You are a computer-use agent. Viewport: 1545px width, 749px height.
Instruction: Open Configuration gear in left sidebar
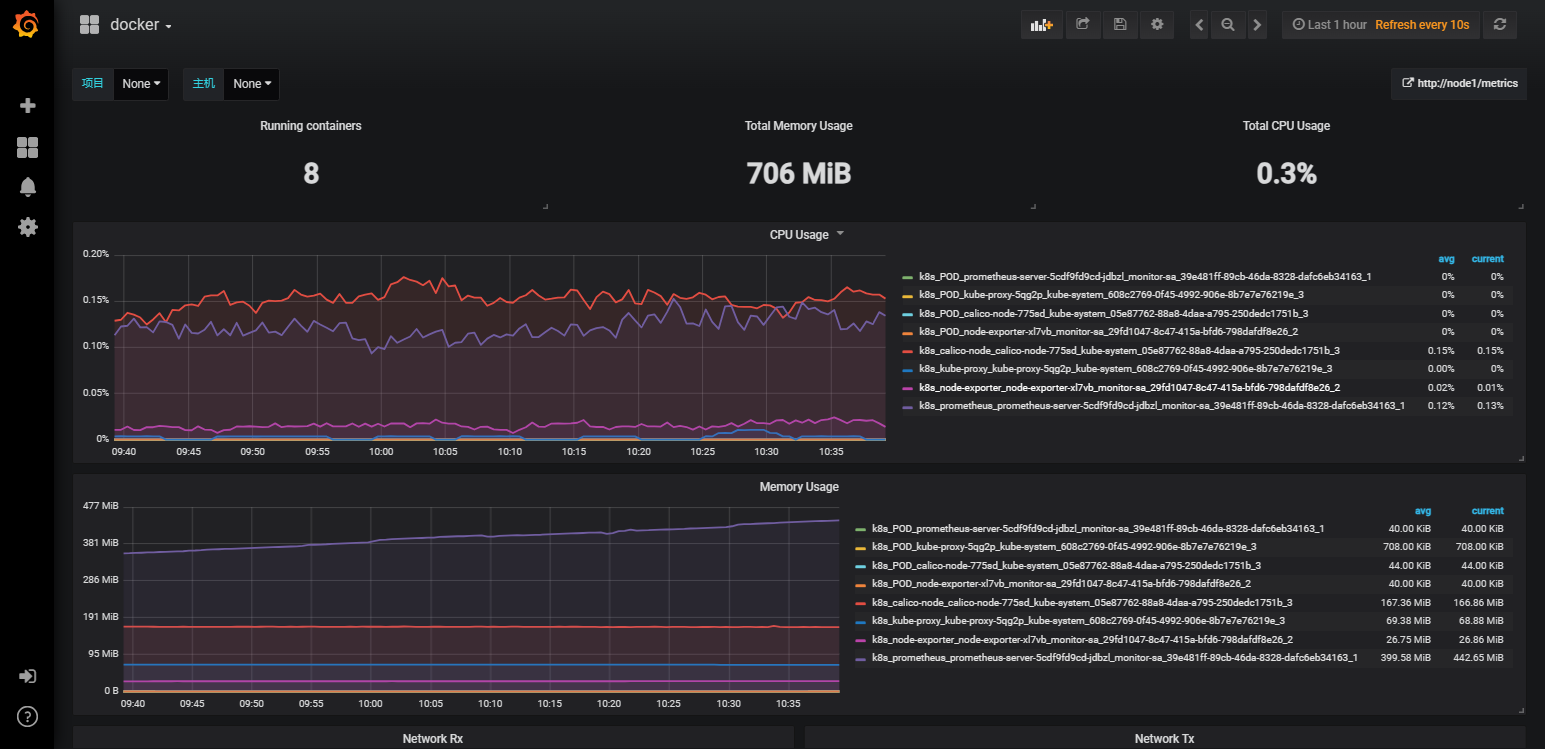click(x=28, y=227)
